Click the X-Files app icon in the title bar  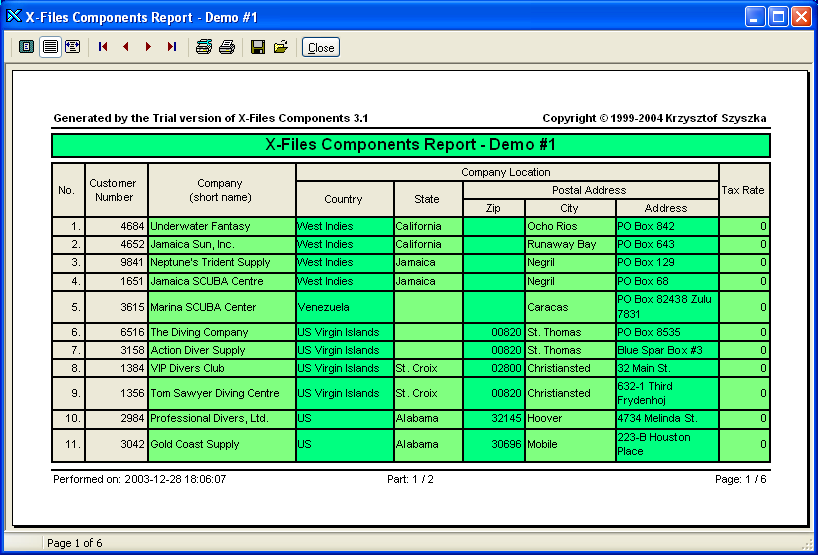point(14,16)
